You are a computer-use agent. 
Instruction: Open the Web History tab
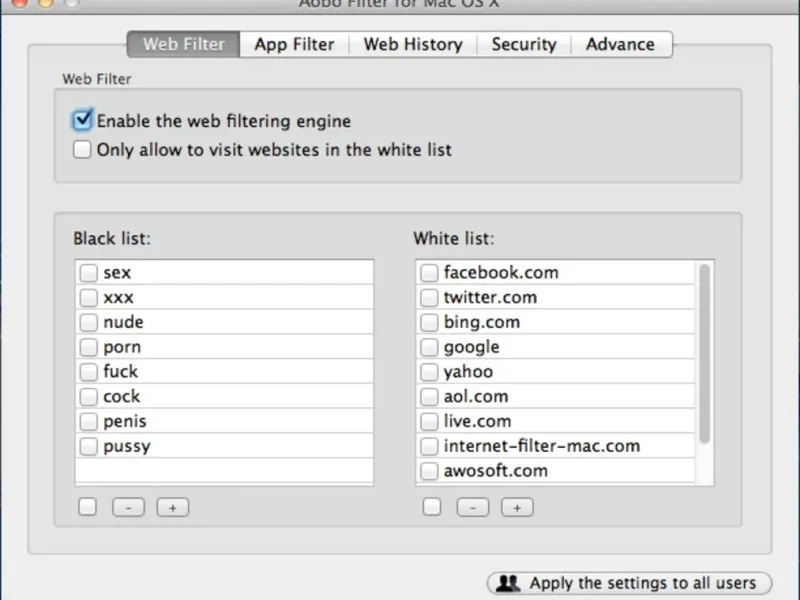413,44
